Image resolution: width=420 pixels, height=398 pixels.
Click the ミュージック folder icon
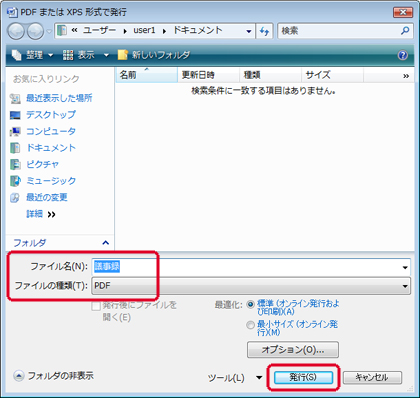[15, 181]
